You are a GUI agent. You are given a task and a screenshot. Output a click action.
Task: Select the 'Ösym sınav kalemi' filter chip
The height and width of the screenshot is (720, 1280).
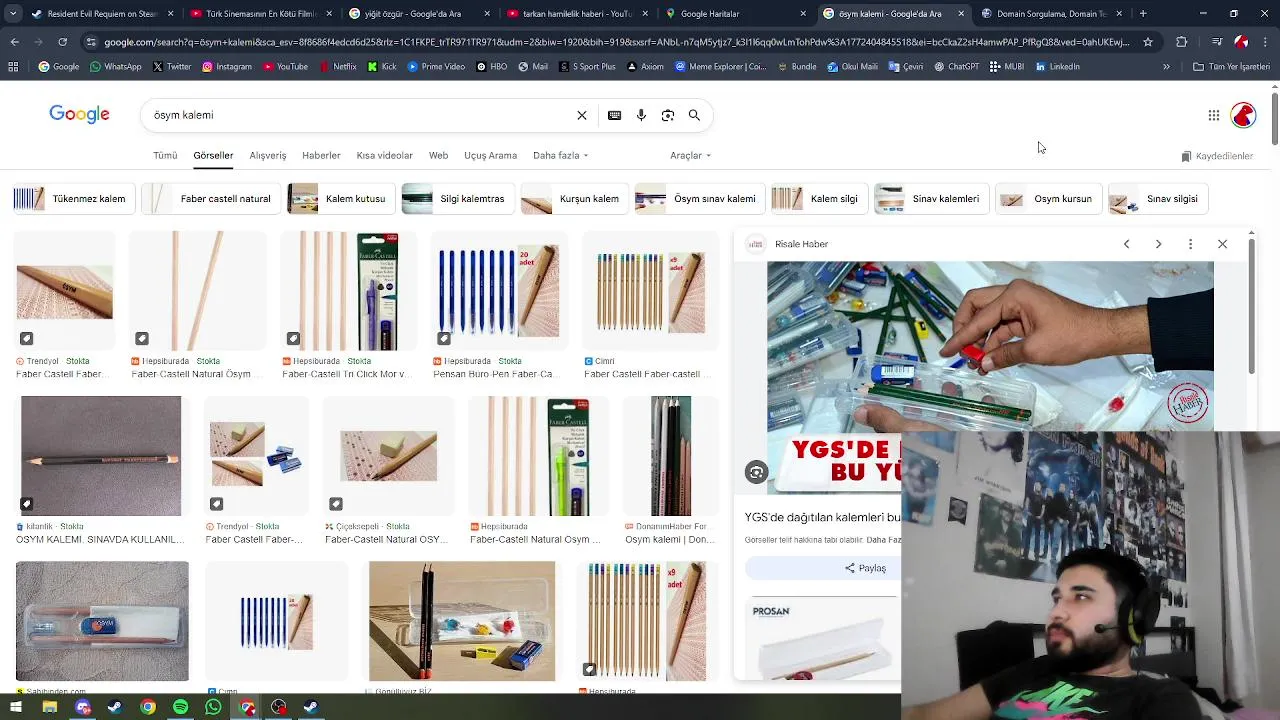[698, 199]
